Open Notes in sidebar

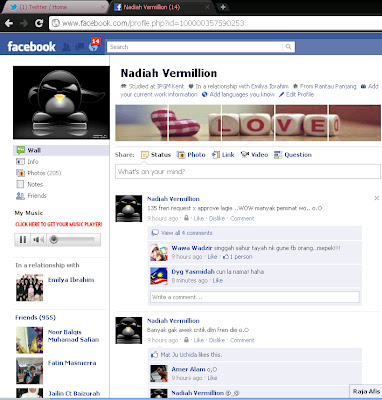30,184
